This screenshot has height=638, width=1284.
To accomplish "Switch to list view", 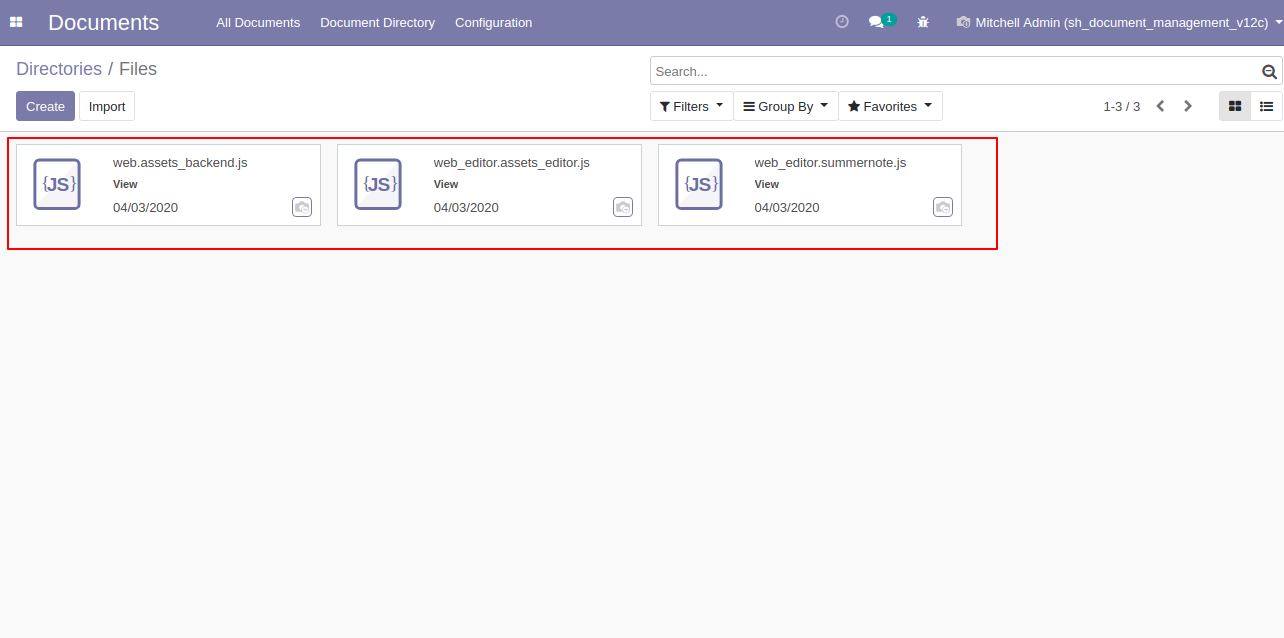I will 1266,106.
